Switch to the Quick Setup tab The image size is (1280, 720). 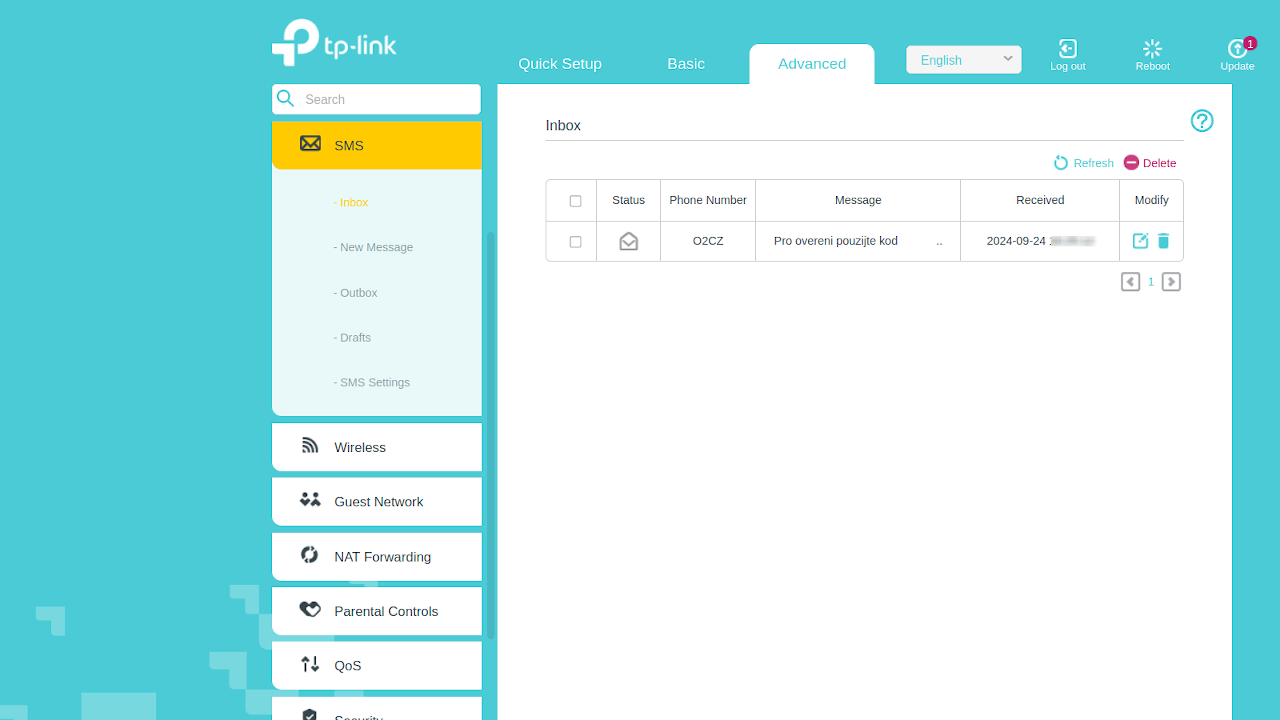[560, 64]
